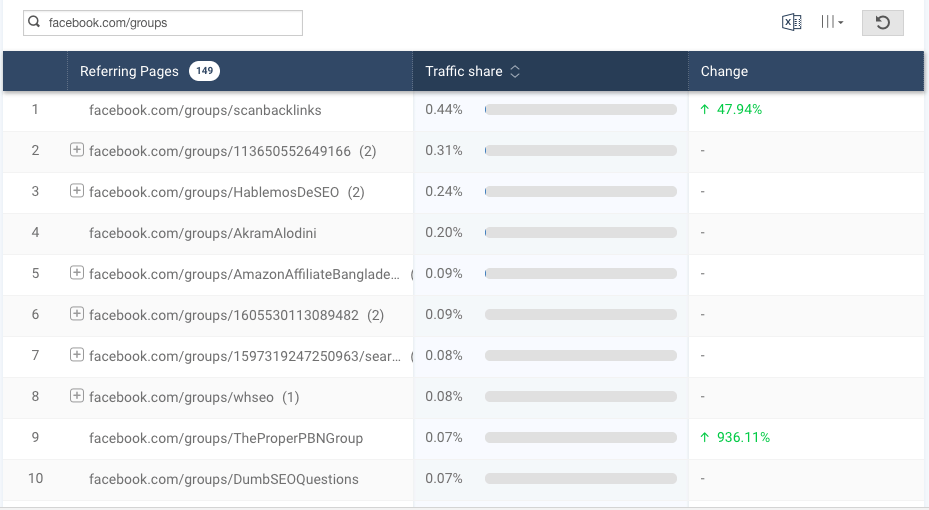The image size is (929, 510).
Task: Open the column settings dropdown
Action: (832, 23)
